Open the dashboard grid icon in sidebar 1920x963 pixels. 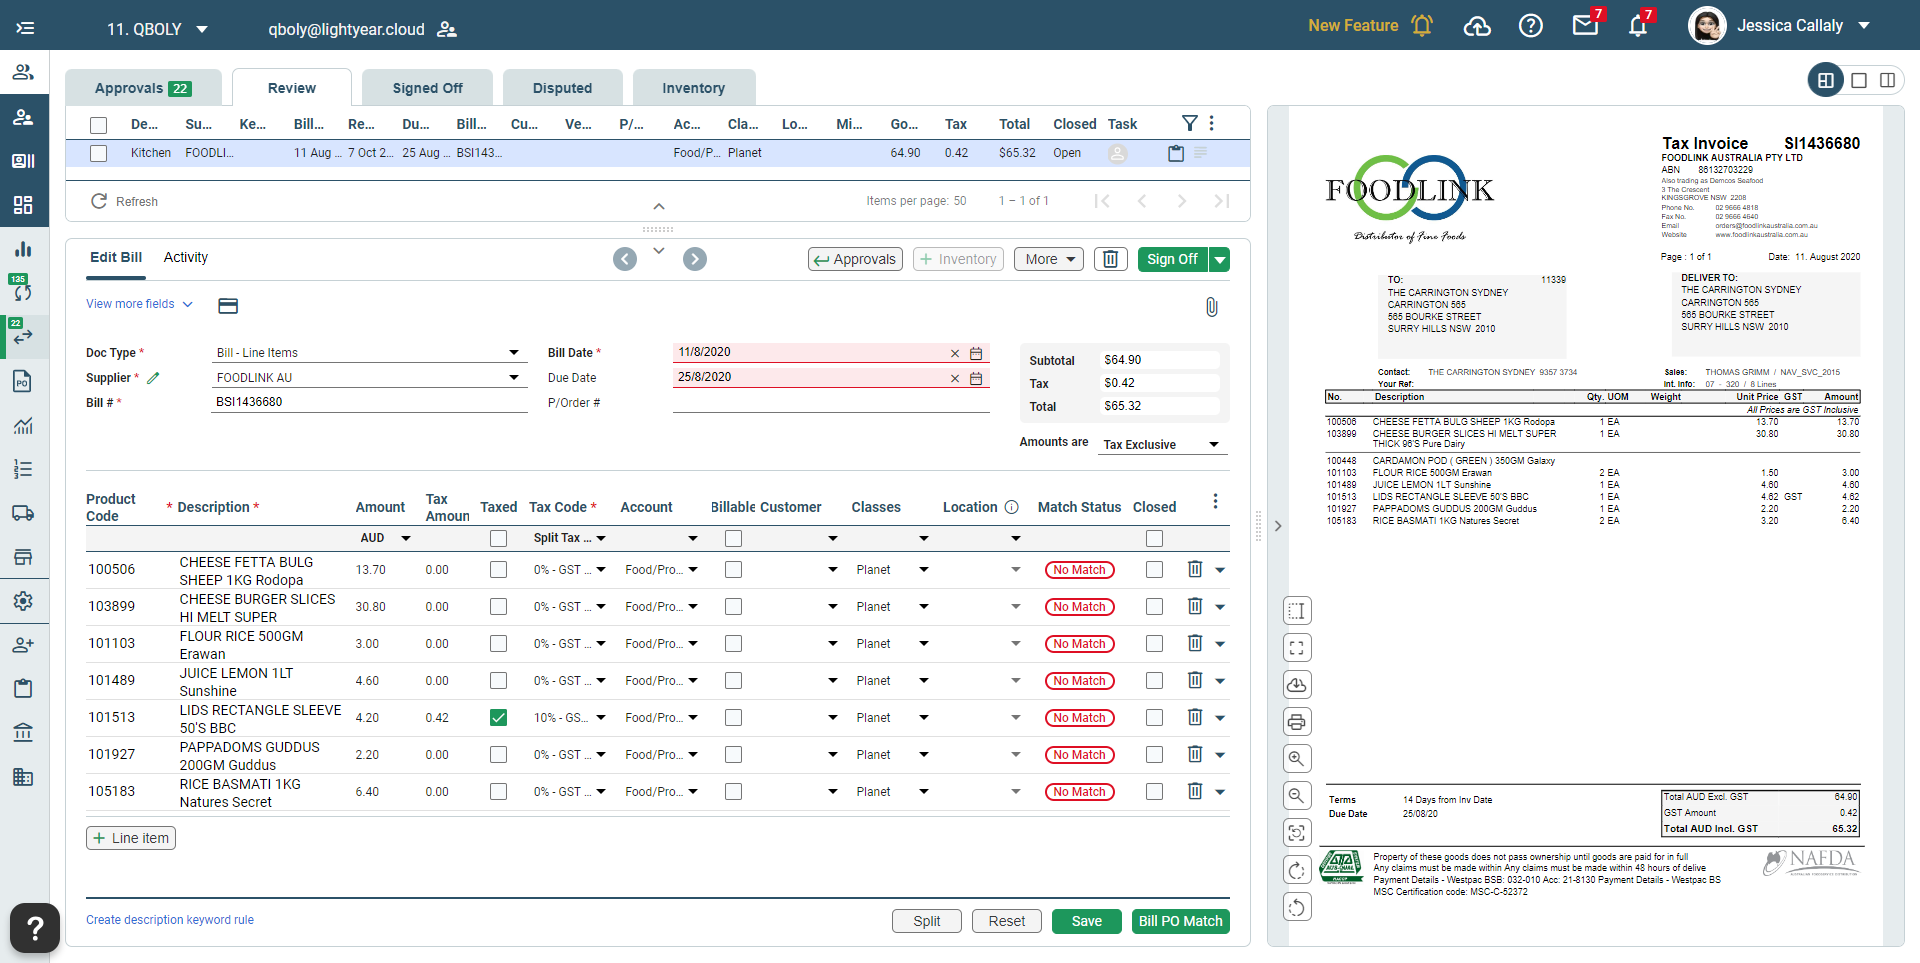(24, 205)
